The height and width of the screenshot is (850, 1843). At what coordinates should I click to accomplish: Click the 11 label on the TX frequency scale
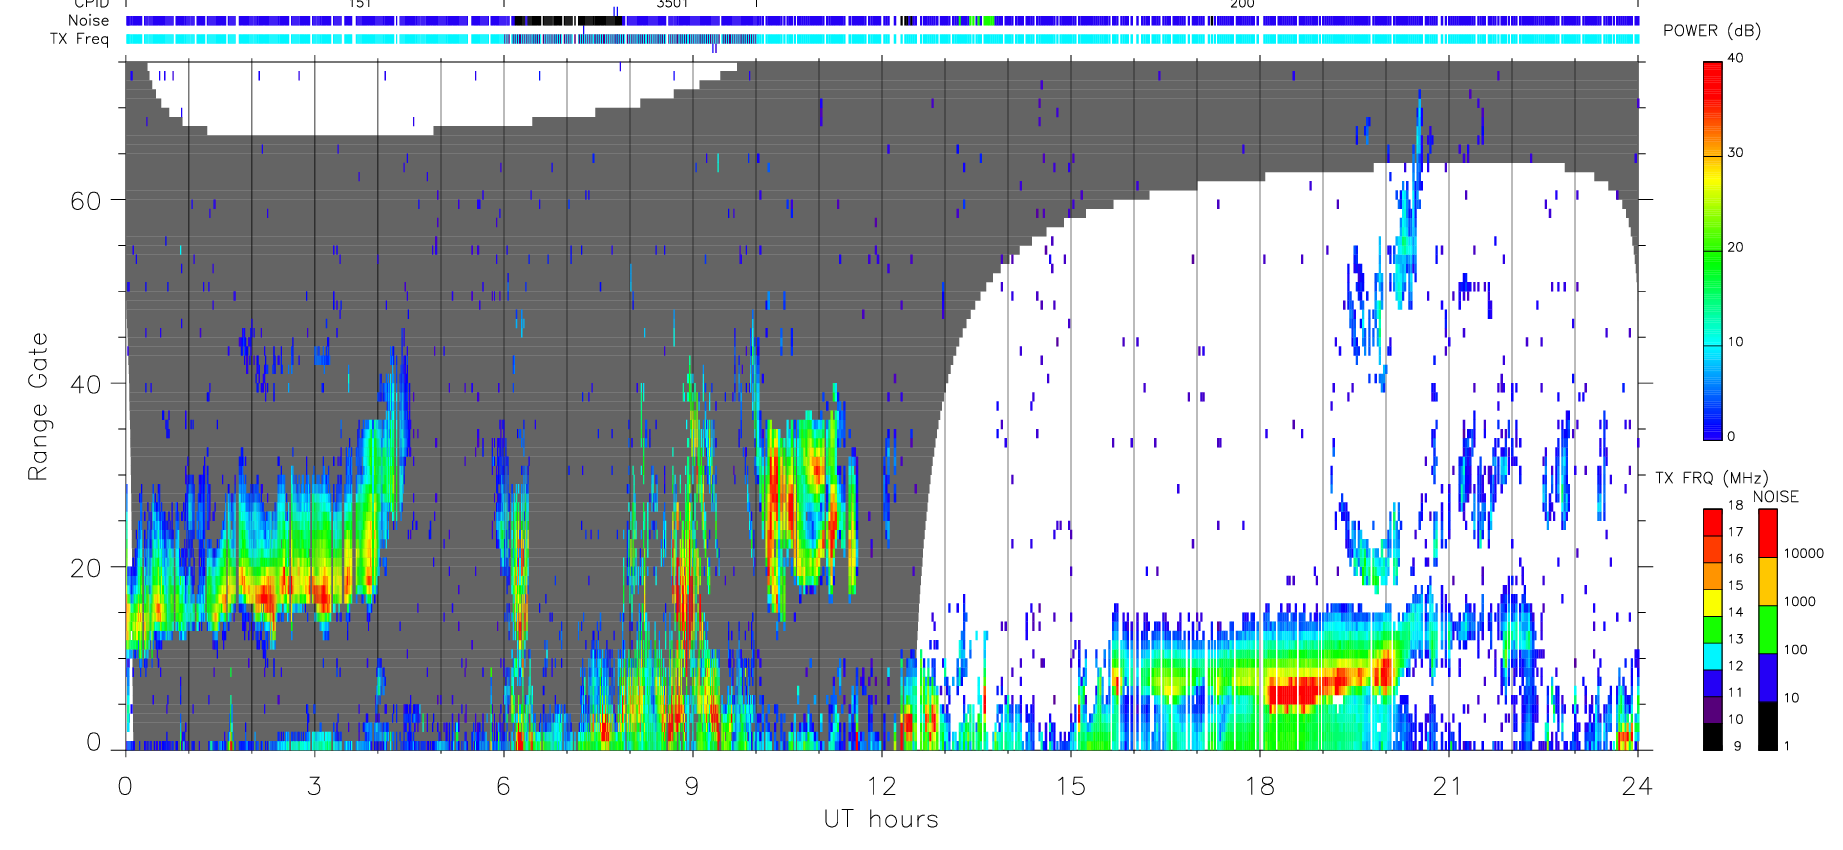pyautogui.click(x=1735, y=692)
